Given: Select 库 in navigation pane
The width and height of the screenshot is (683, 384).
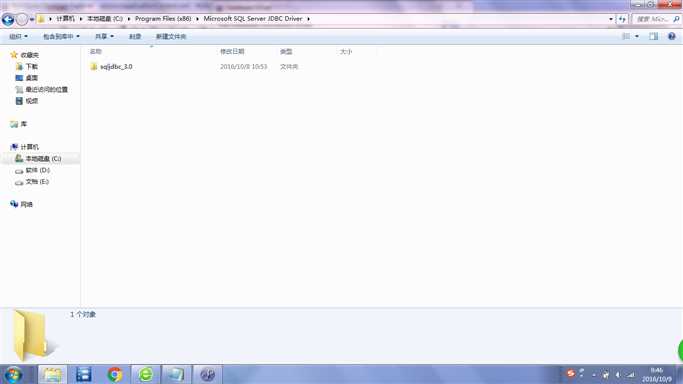Looking at the screenshot, I should (24, 124).
